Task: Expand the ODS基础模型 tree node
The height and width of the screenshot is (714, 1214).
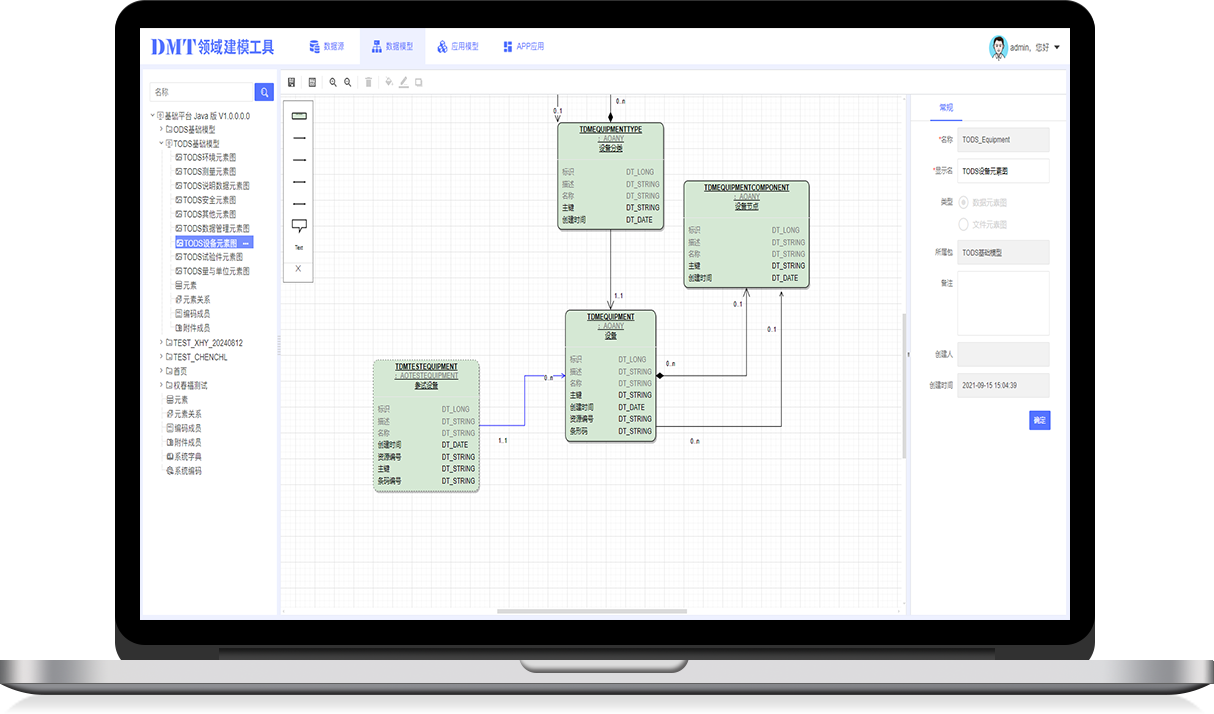Action: tap(161, 129)
